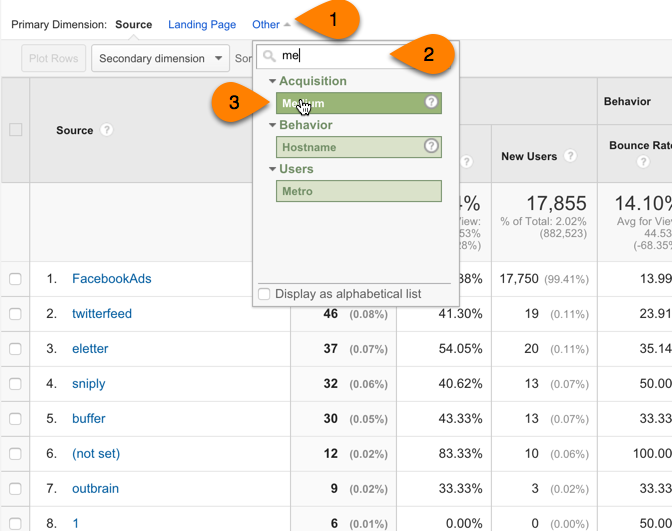Check the select-all checkbox in table header
Viewport: 672px width, 531px height.
click(x=15, y=130)
